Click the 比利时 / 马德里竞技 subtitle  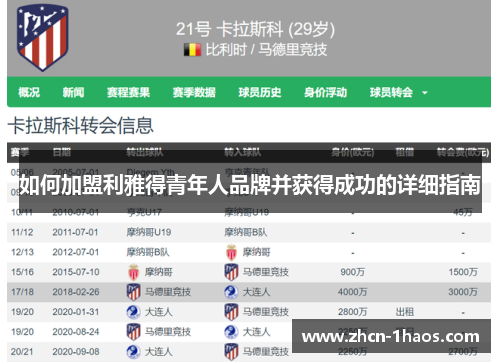(266, 50)
